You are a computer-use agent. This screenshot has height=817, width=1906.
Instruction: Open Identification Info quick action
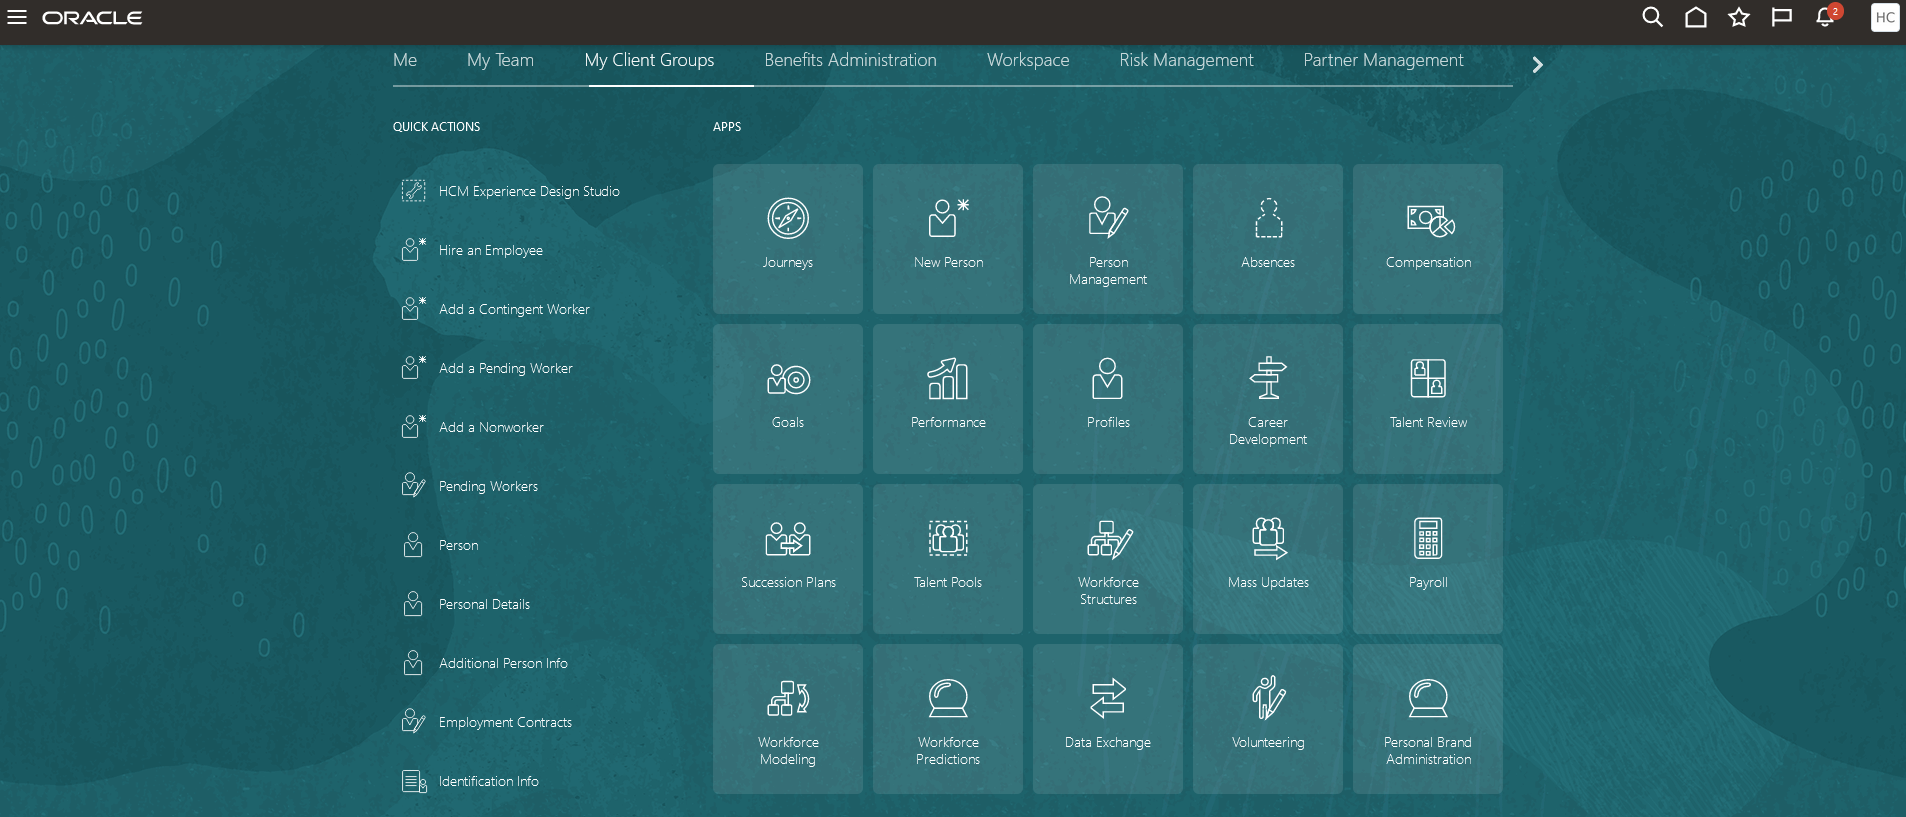point(470,781)
